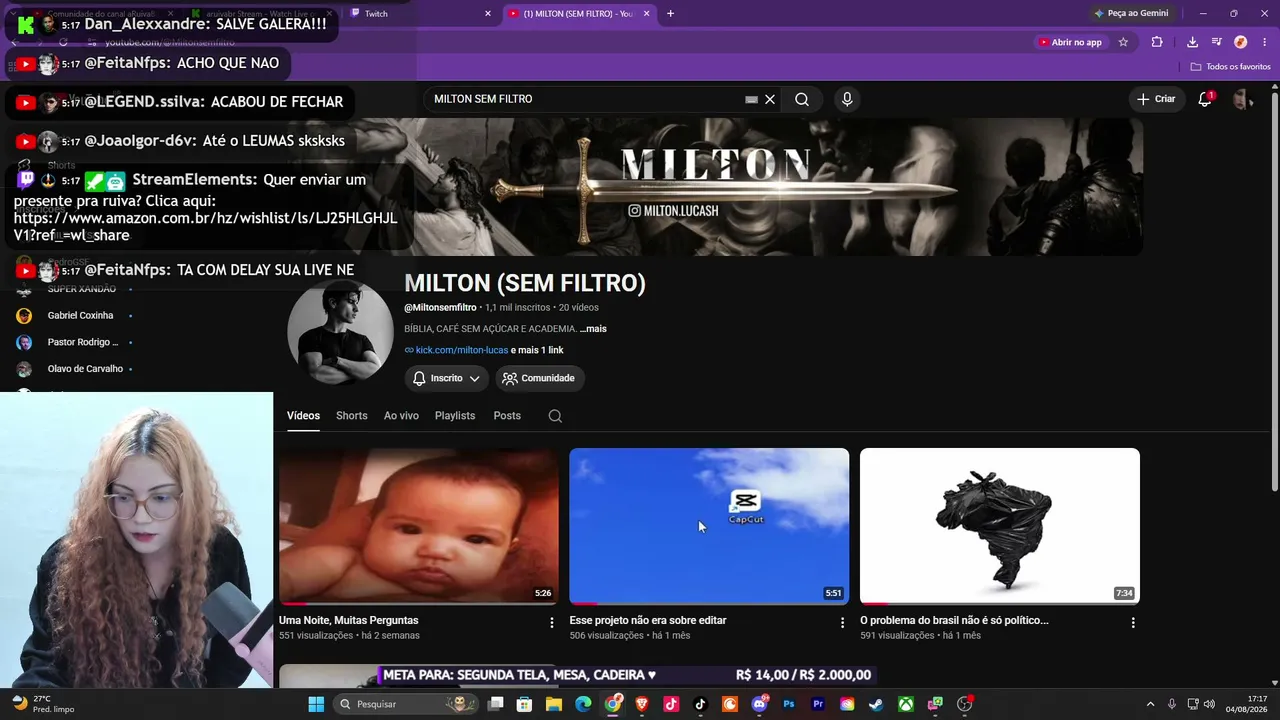Open the 'Uma Noite, Muitas Perguntas' video title
This screenshot has width=1280, height=720.
[x=349, y=620]
